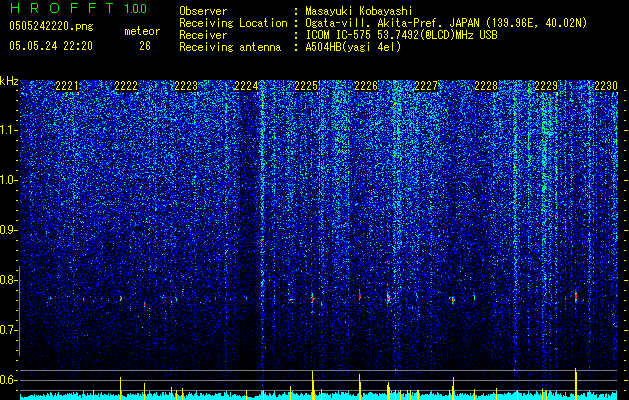
Task: Click the A504HB(yagi 4el) antenna text
Action: click(x=353, y=47)
